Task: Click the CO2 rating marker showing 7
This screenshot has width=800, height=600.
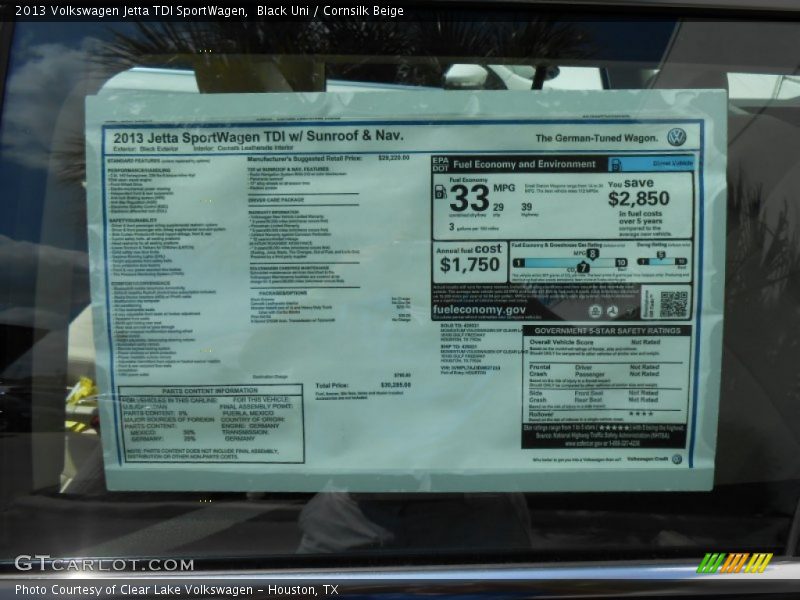Action: pos(583,267)
